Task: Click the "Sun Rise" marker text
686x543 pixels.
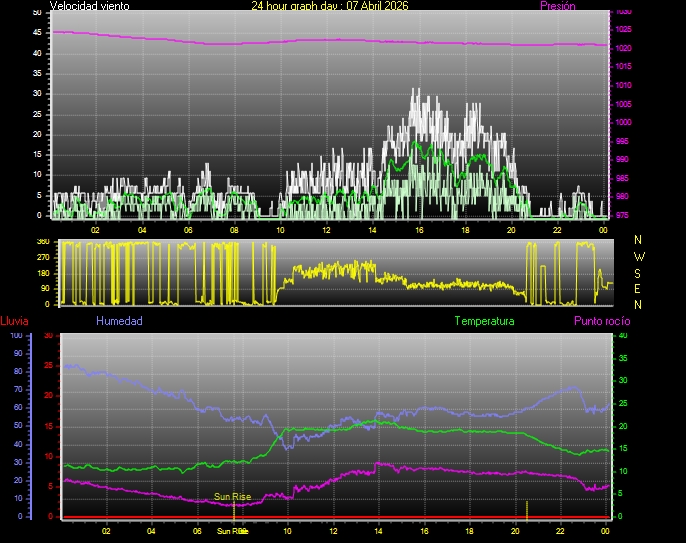Action: pos(232,496)
